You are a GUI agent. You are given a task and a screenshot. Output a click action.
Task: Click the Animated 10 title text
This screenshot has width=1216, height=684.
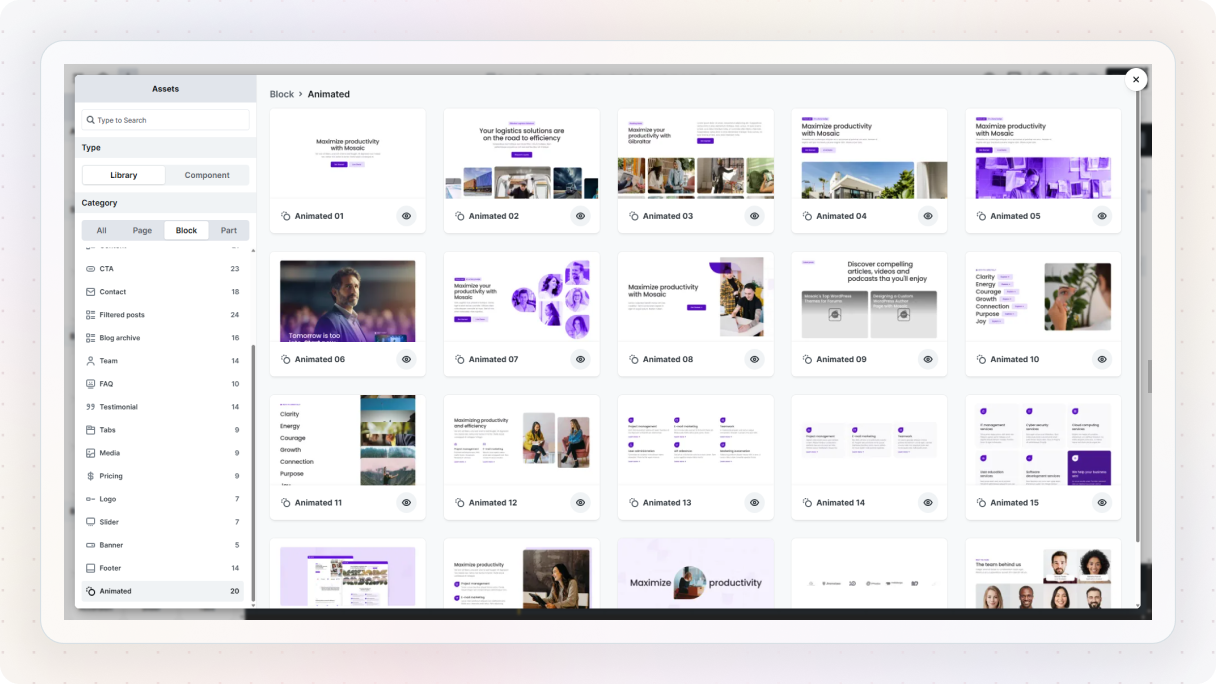click(x=1015, y=359)
